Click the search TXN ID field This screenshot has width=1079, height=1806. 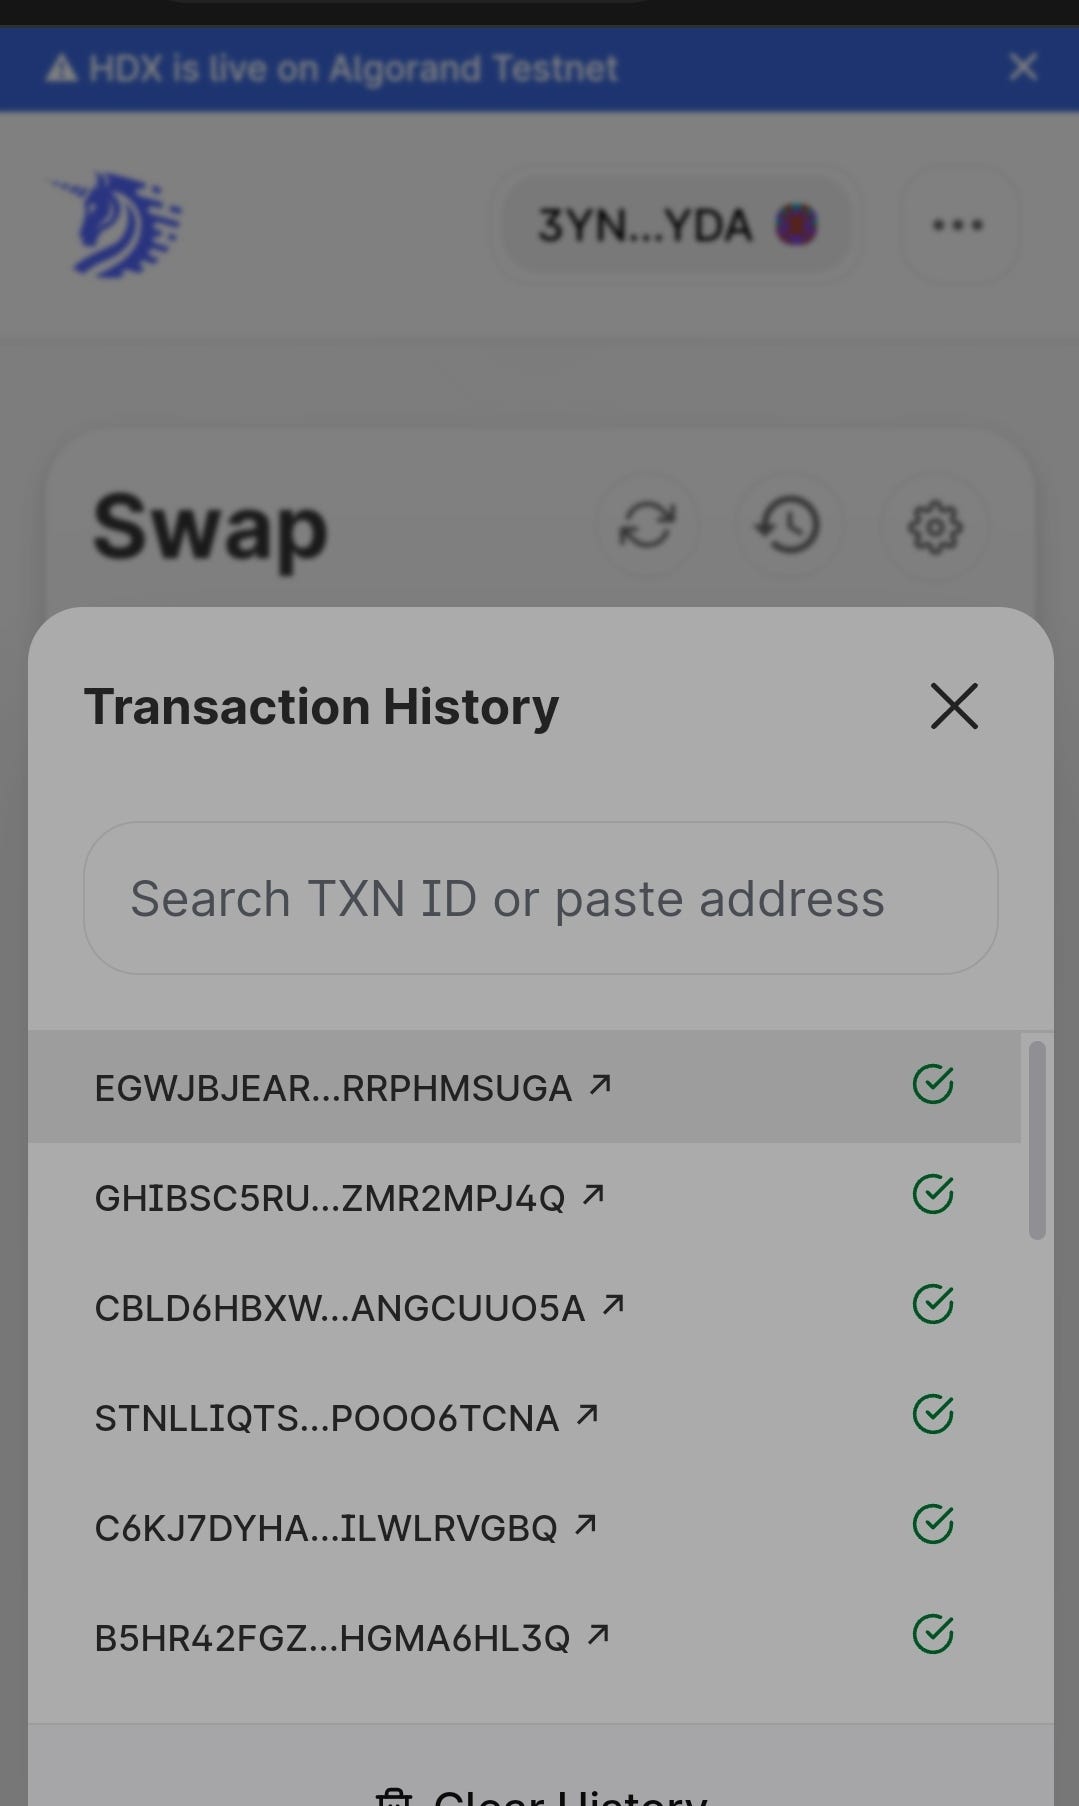540,898
